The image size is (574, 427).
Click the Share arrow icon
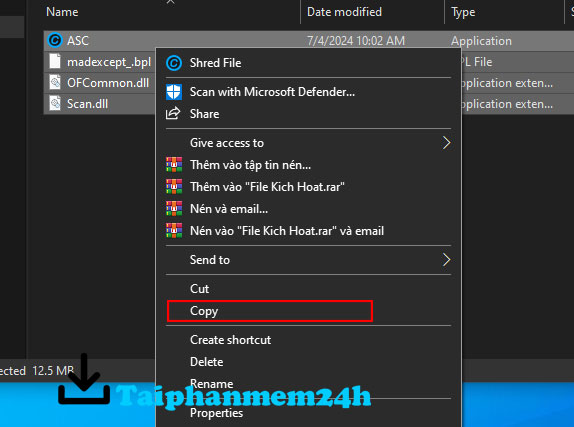point(173,114)
